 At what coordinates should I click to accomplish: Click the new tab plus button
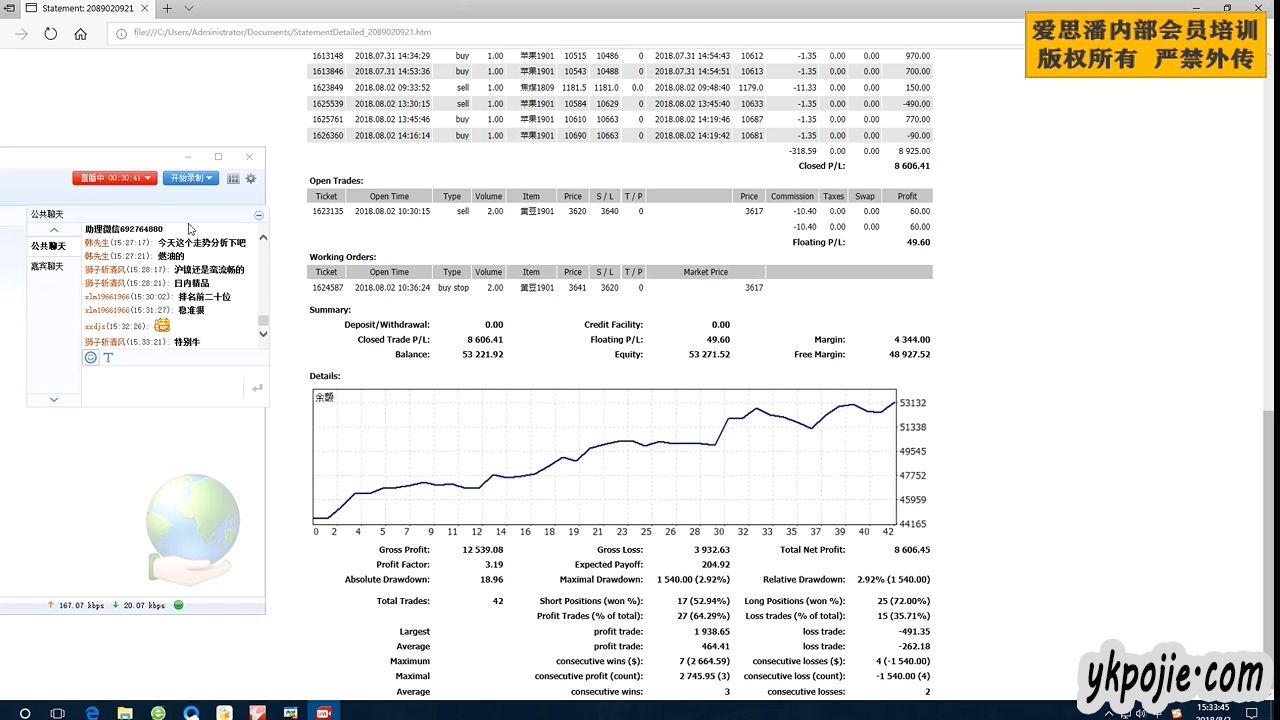tap(167, 8)
